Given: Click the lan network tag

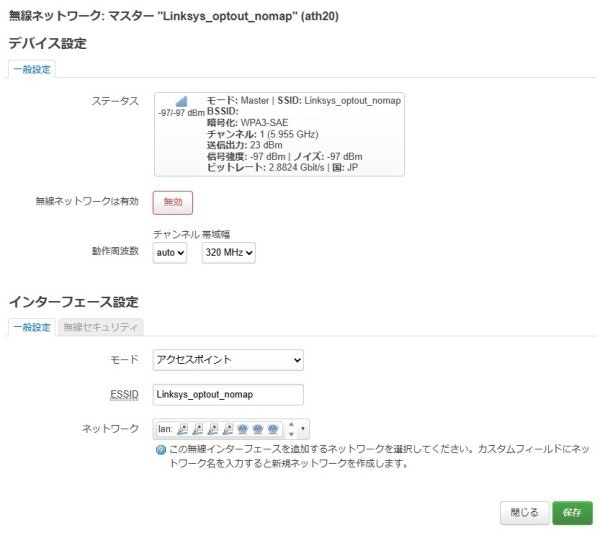Looking at the screenshot, I should 219,429.
